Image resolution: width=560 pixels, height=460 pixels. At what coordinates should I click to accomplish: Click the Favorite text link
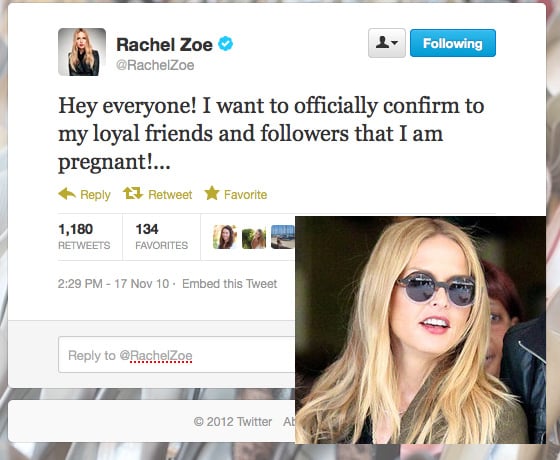coord(245,195)
